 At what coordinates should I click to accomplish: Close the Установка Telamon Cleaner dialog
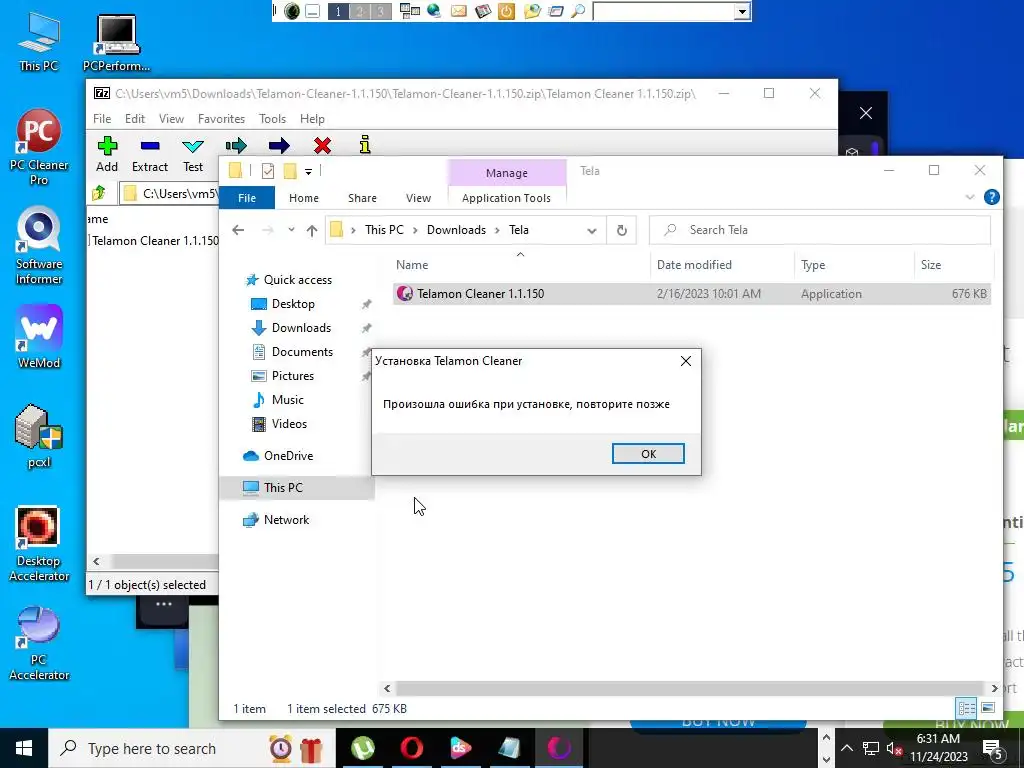pyautogui.click(x=686, y=361)
